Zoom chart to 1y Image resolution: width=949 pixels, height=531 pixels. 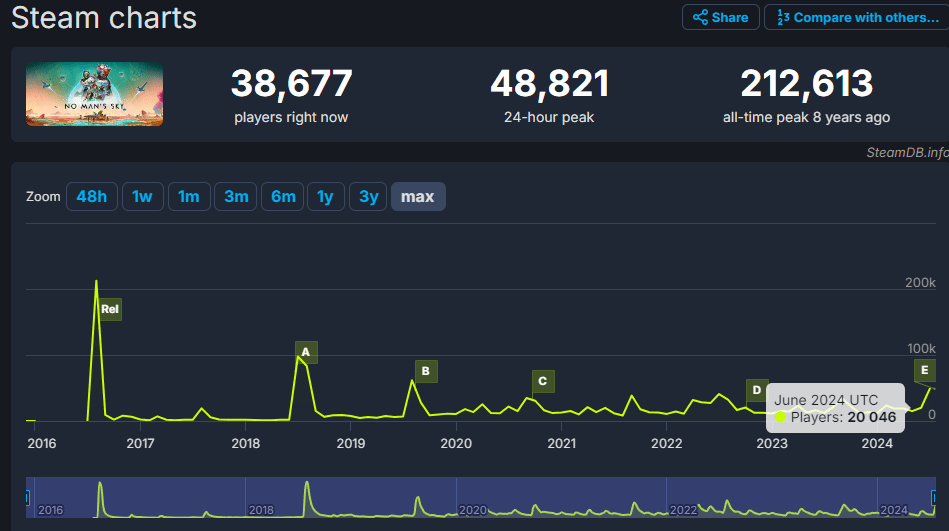click(325, 197)
